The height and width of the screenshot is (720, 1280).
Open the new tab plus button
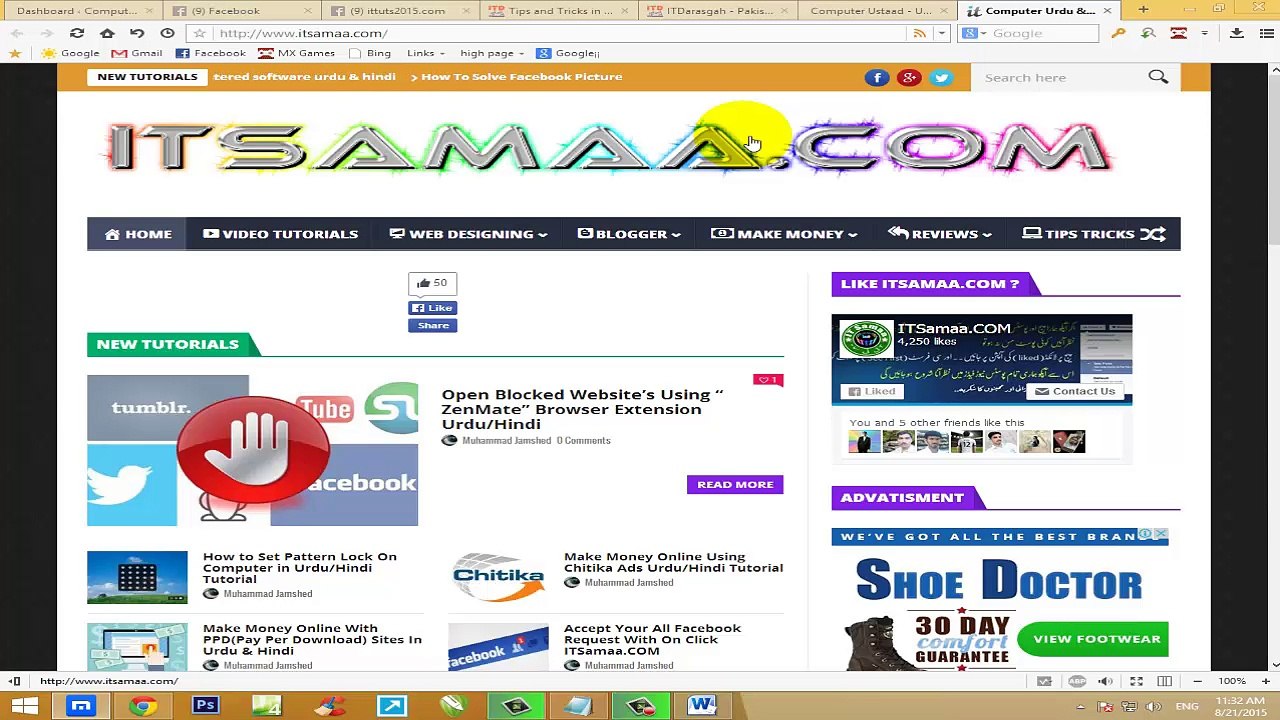tap(1143, 10)
